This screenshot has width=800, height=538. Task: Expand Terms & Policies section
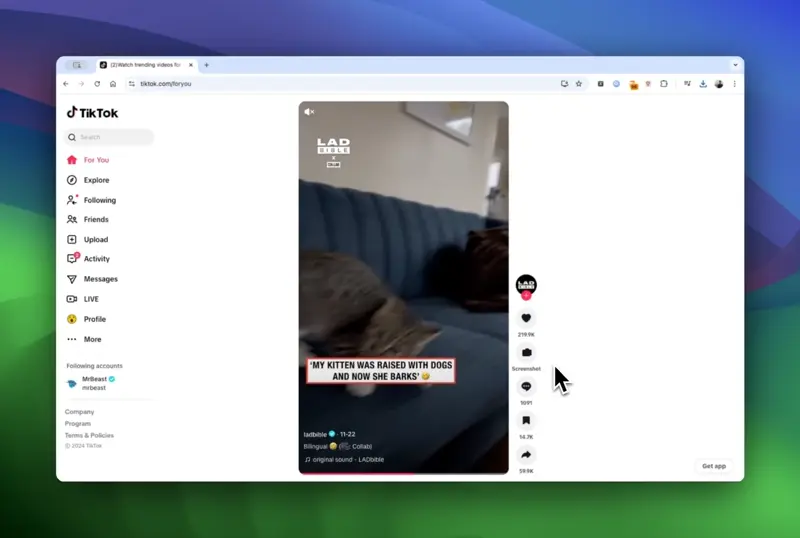[89, 435]
